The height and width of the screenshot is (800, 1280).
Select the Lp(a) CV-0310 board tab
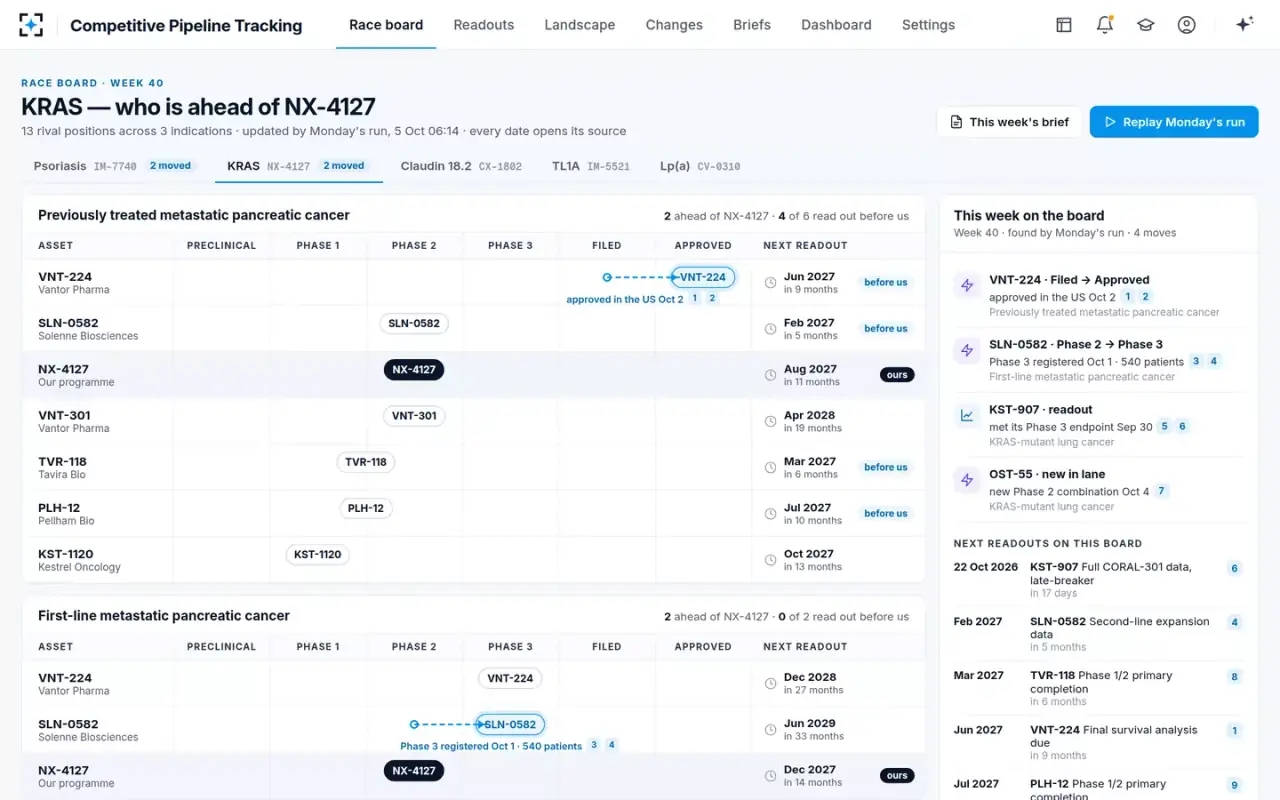(x=700, y=166)
